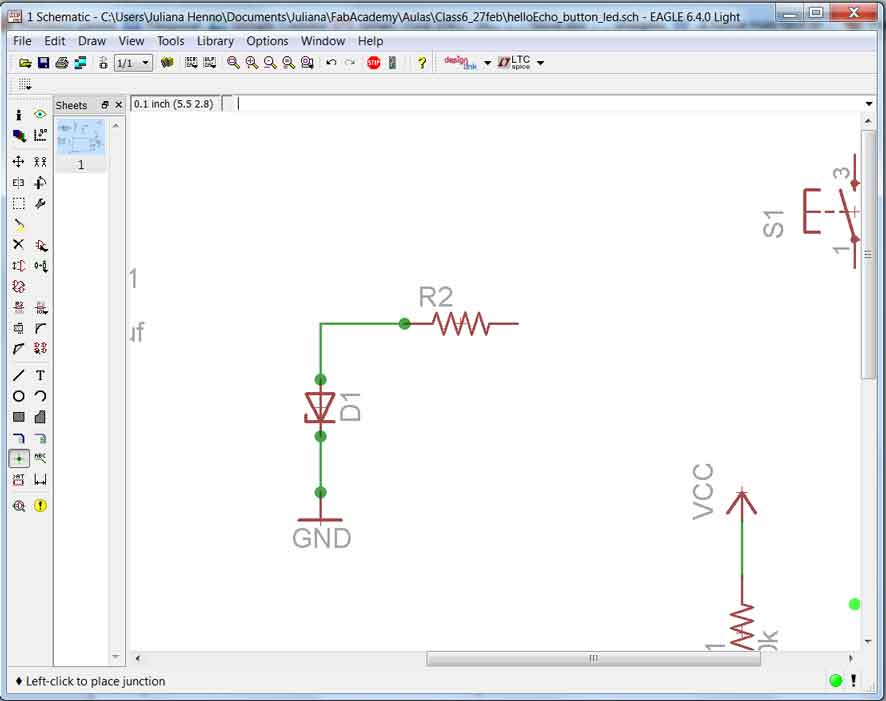Open the CAM processor icon

(x=80, y=63)
